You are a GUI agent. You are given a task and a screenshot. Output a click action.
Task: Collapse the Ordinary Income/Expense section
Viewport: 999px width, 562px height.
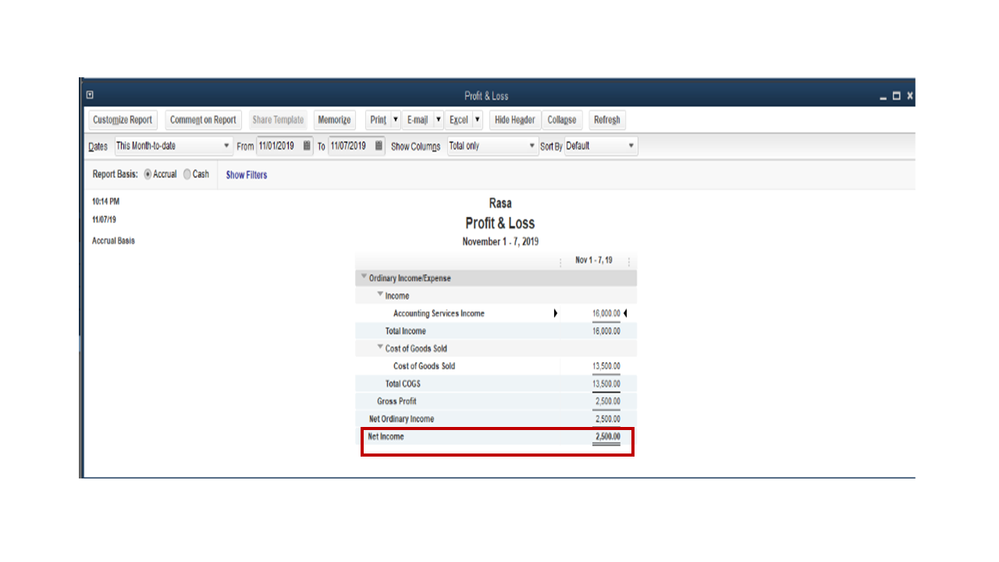coord(364,277)
